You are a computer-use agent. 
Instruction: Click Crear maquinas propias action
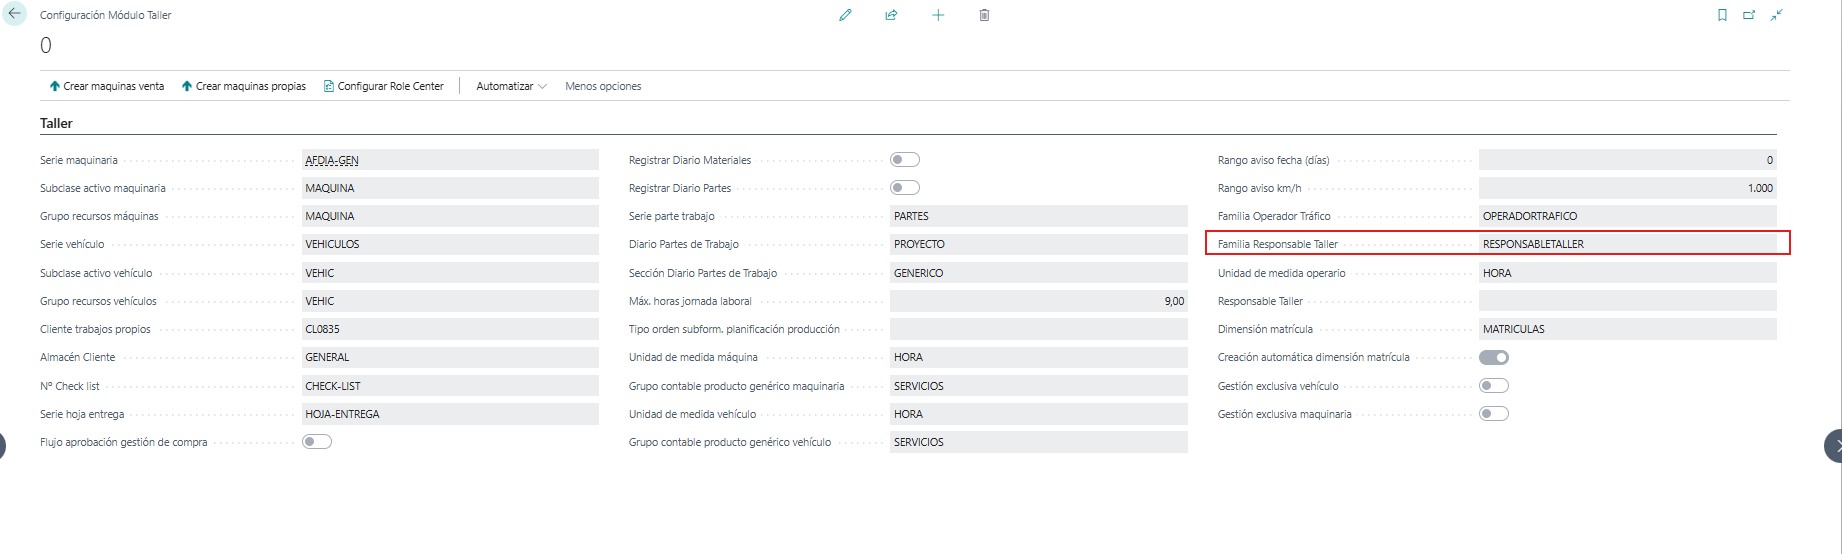click(x=244, y=86)
